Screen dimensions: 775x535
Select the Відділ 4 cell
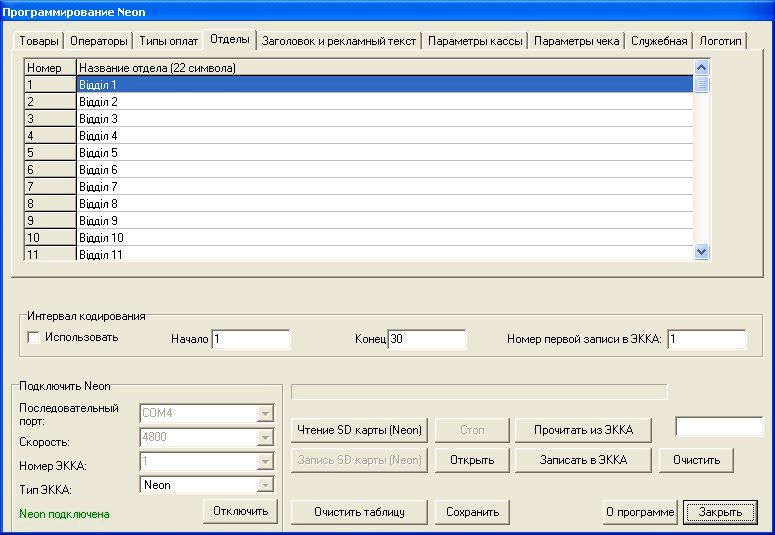click(x=385, y=135)
